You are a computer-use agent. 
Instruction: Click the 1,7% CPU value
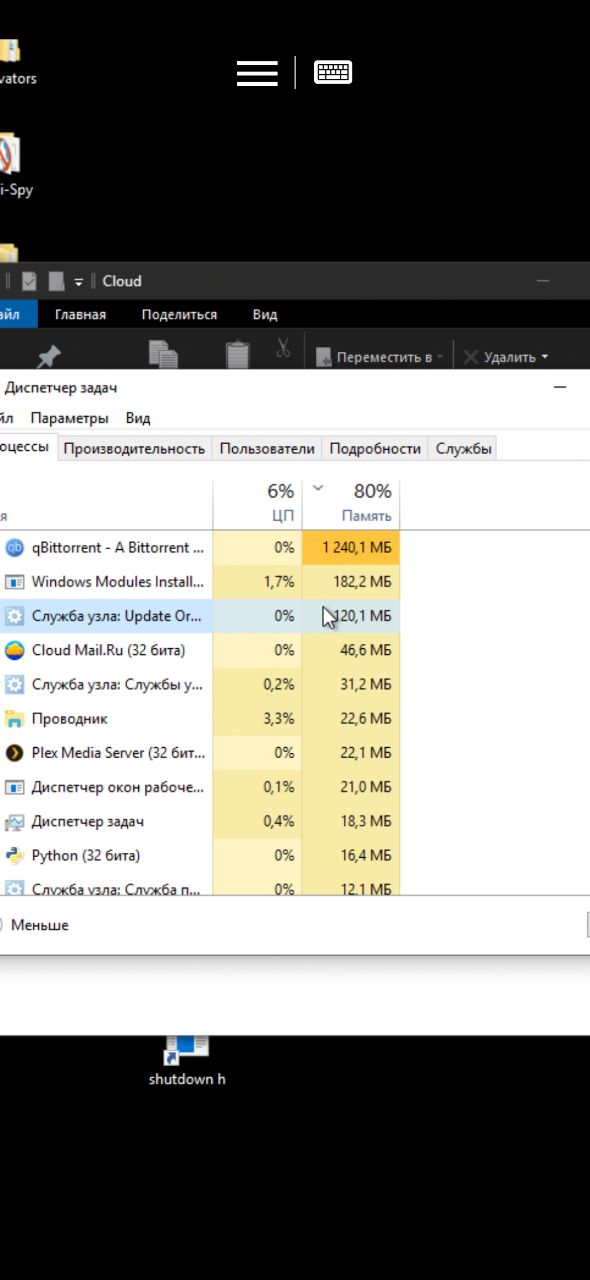point(278,581)
